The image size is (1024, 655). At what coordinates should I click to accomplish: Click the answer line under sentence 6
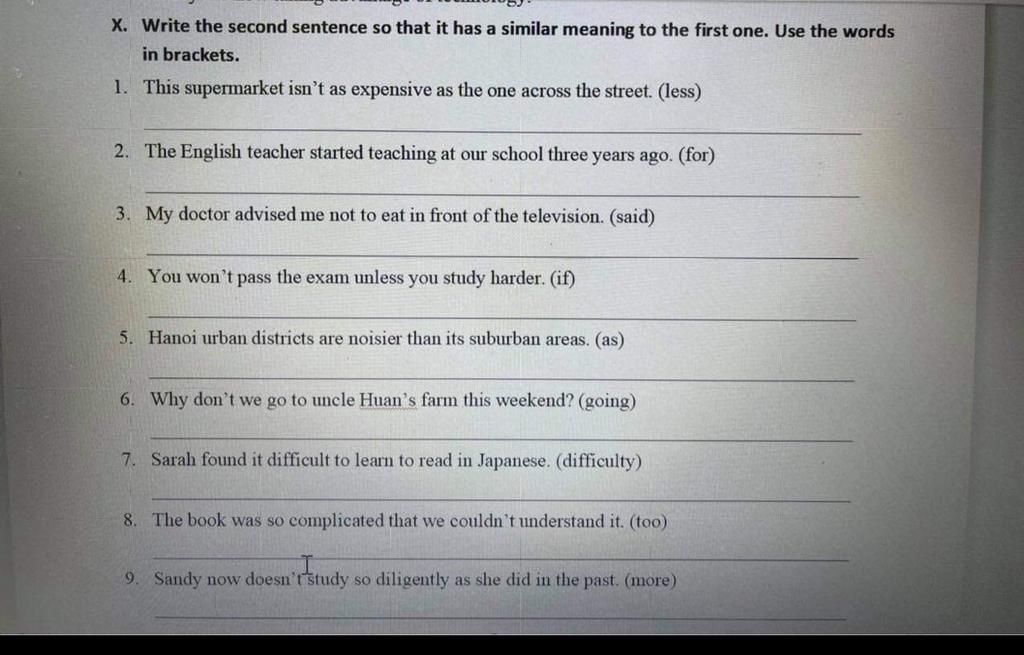click(502, 438)
